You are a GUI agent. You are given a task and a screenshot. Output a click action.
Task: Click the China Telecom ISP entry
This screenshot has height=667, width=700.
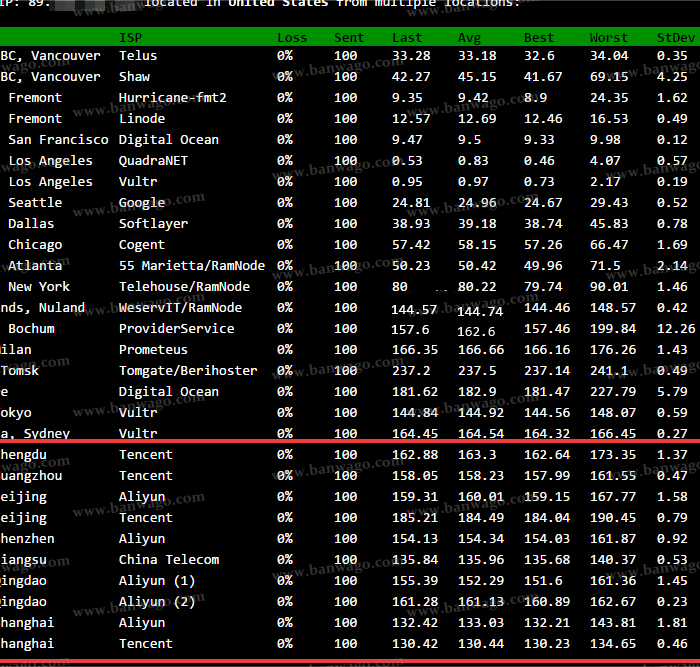point(169,560)
